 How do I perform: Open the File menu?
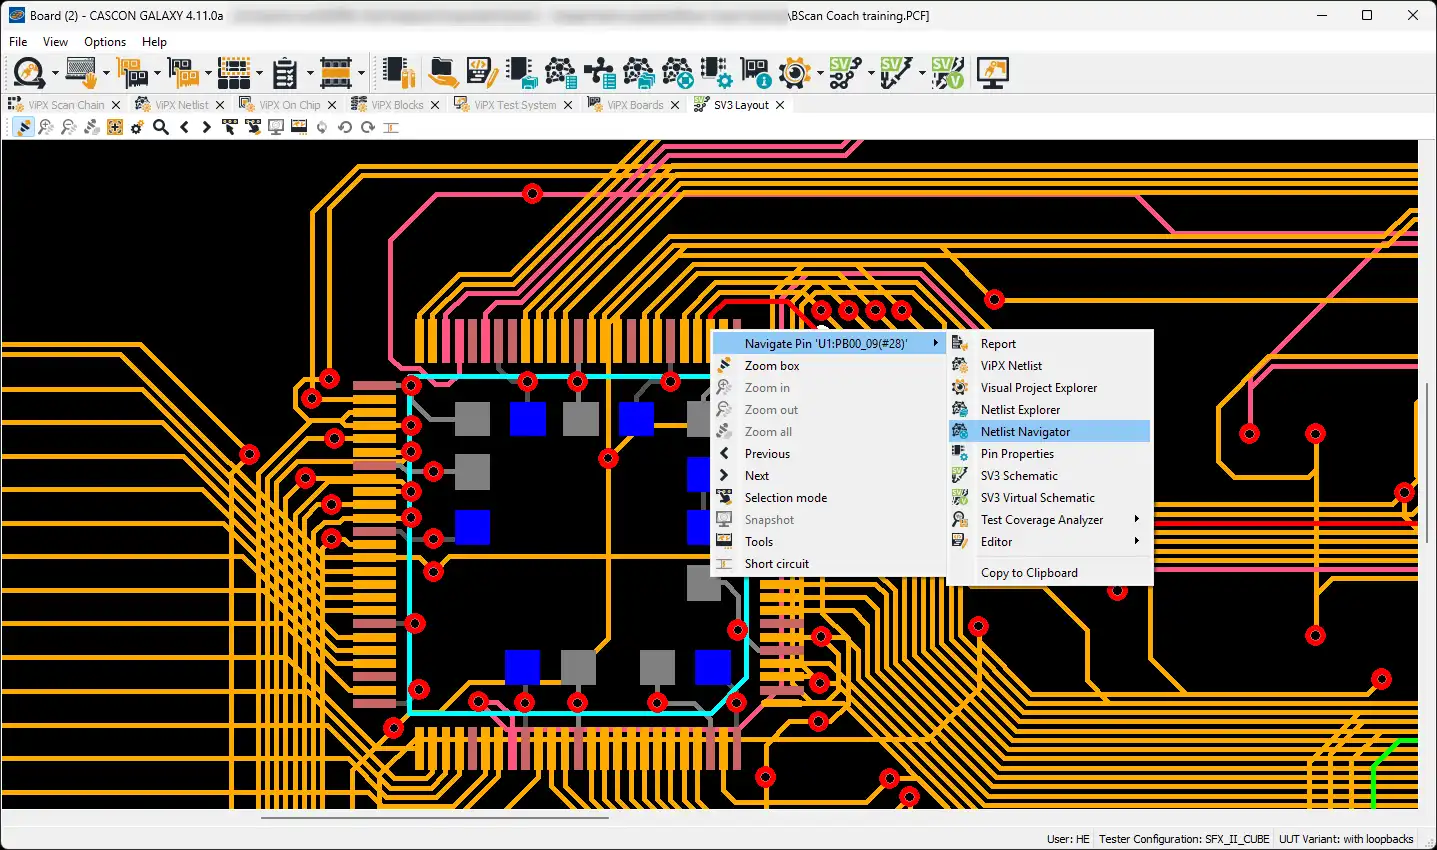pyautogui.click(x=18, y=42)
